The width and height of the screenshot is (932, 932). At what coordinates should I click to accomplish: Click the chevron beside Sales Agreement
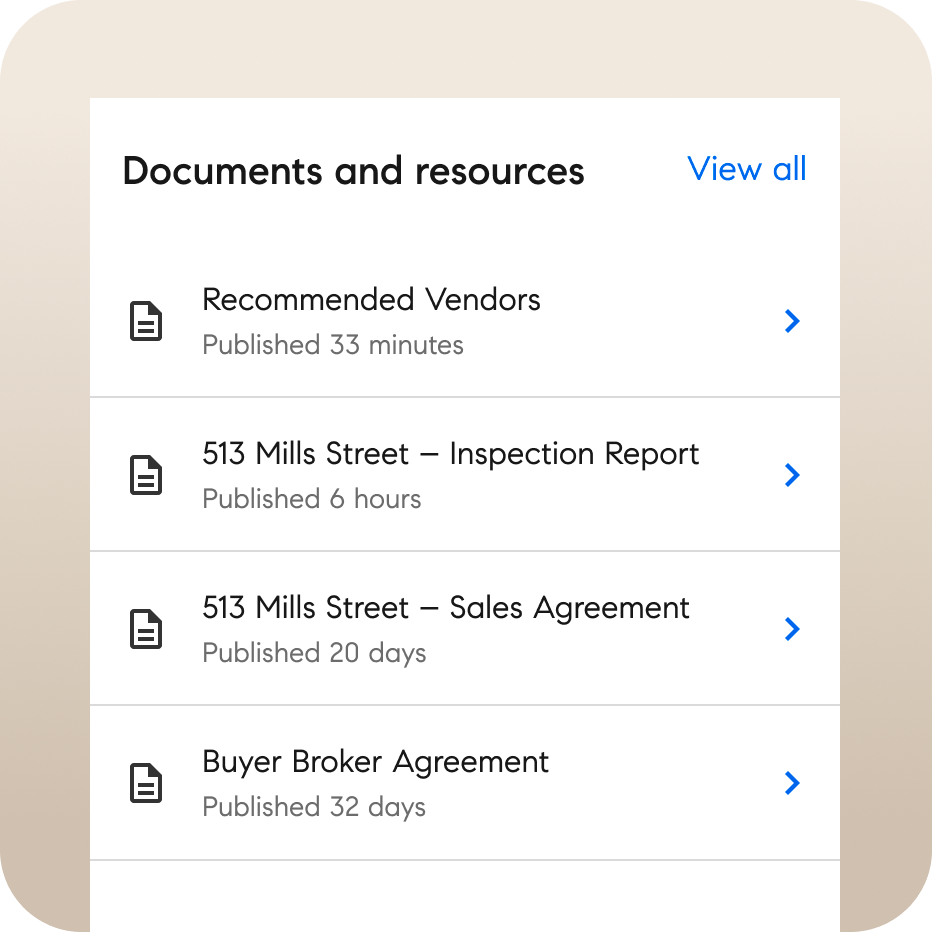point(792,629)
